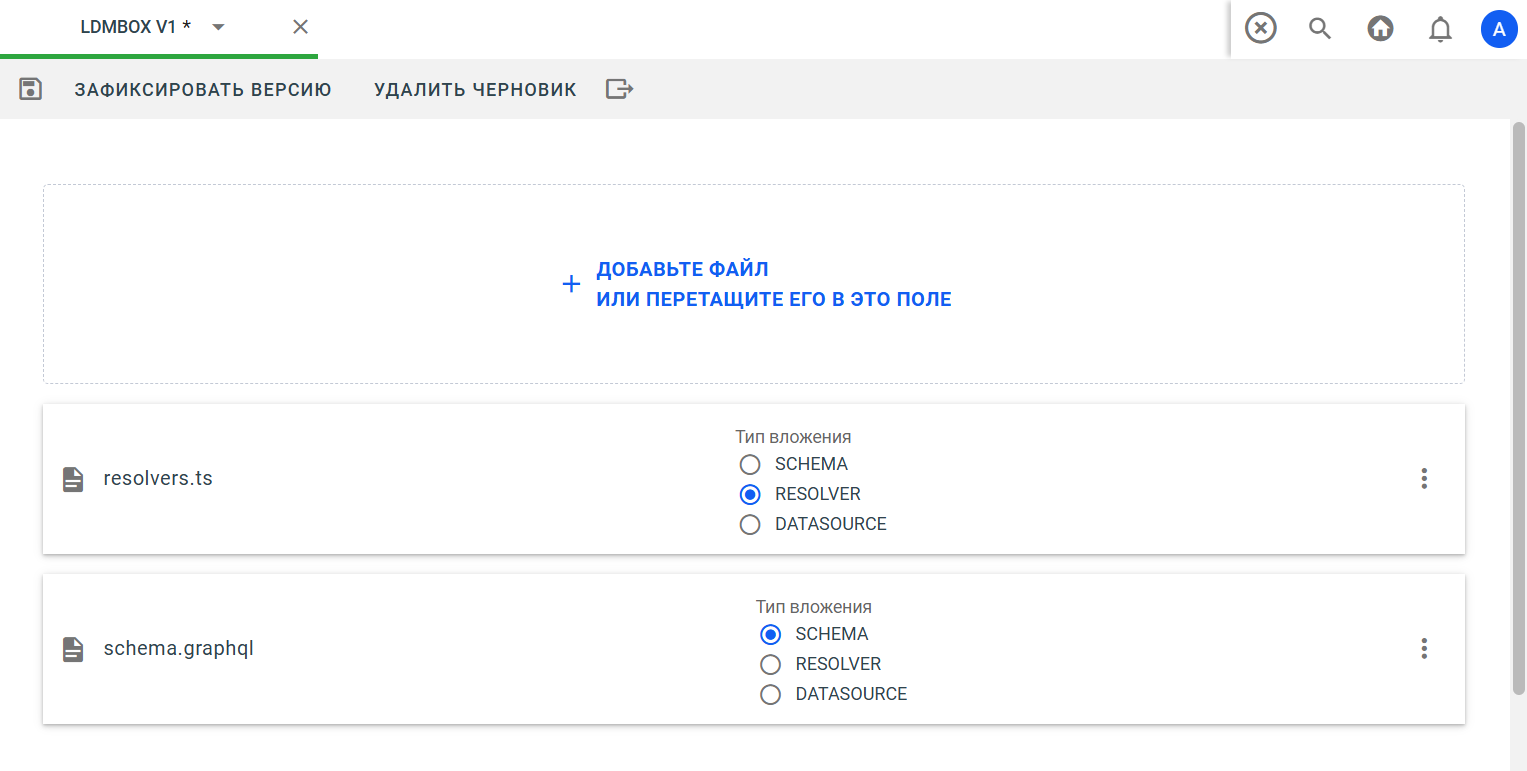Open the search magnifier
The width and height of the screenshot is (1527, 771).
[x=1320, y=29]
